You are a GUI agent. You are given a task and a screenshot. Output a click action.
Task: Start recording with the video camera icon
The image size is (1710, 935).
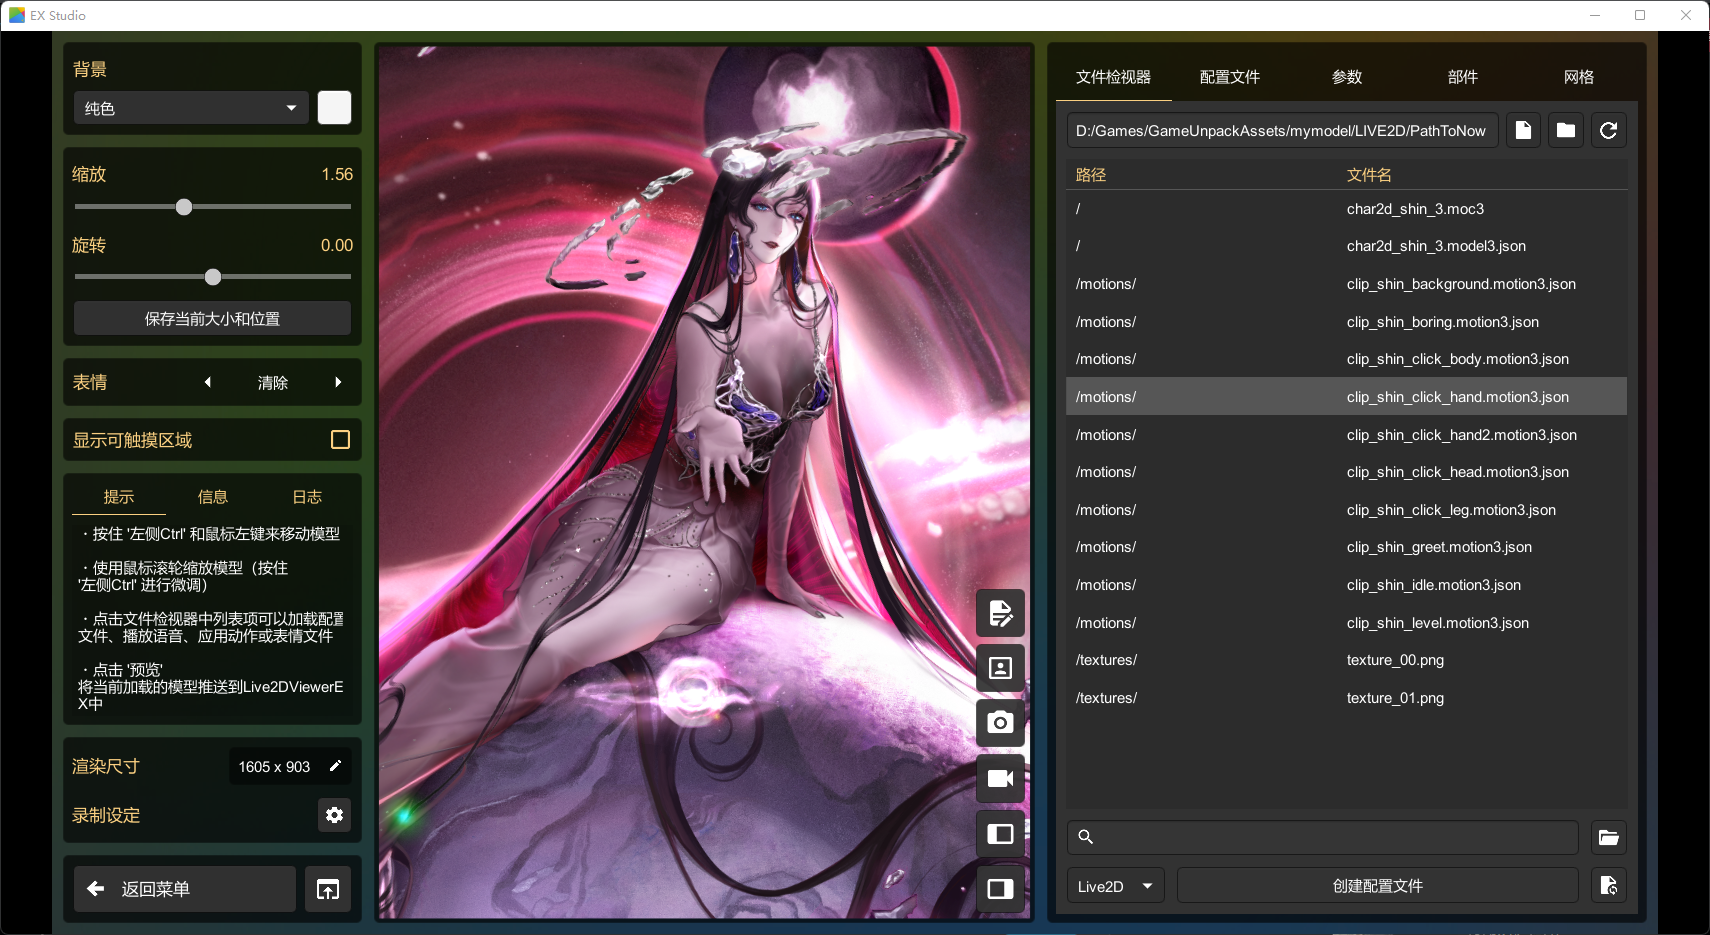1000,778
